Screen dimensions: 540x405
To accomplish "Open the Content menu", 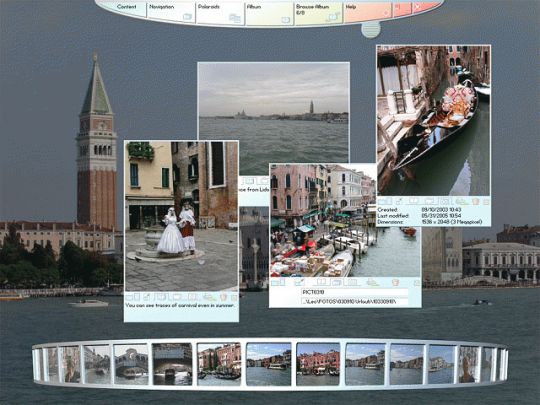I will (x=127, y=7).
